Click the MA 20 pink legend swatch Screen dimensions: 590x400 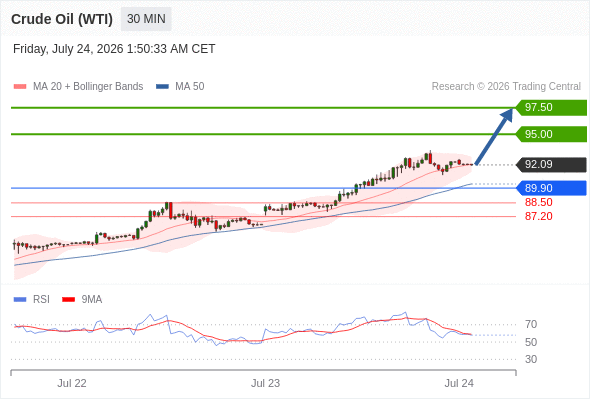coord(20,87)
